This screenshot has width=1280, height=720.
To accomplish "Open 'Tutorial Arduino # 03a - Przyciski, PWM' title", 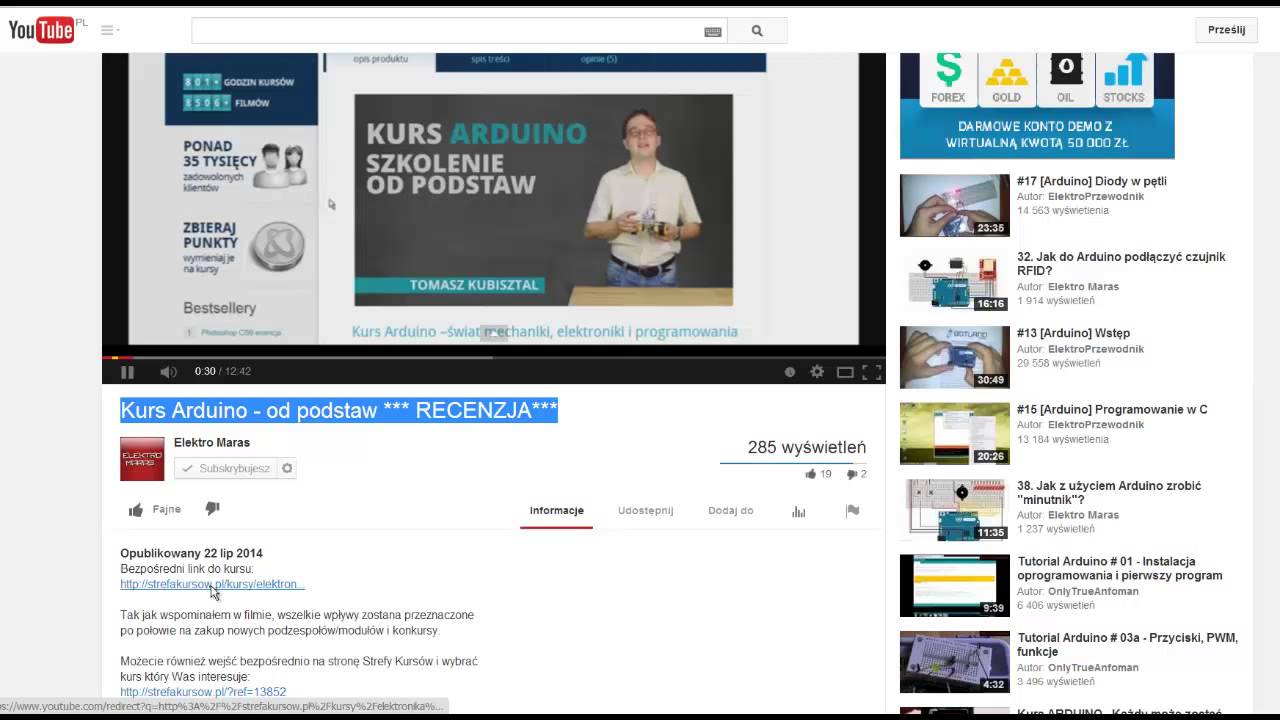I will pos(1128,644).
